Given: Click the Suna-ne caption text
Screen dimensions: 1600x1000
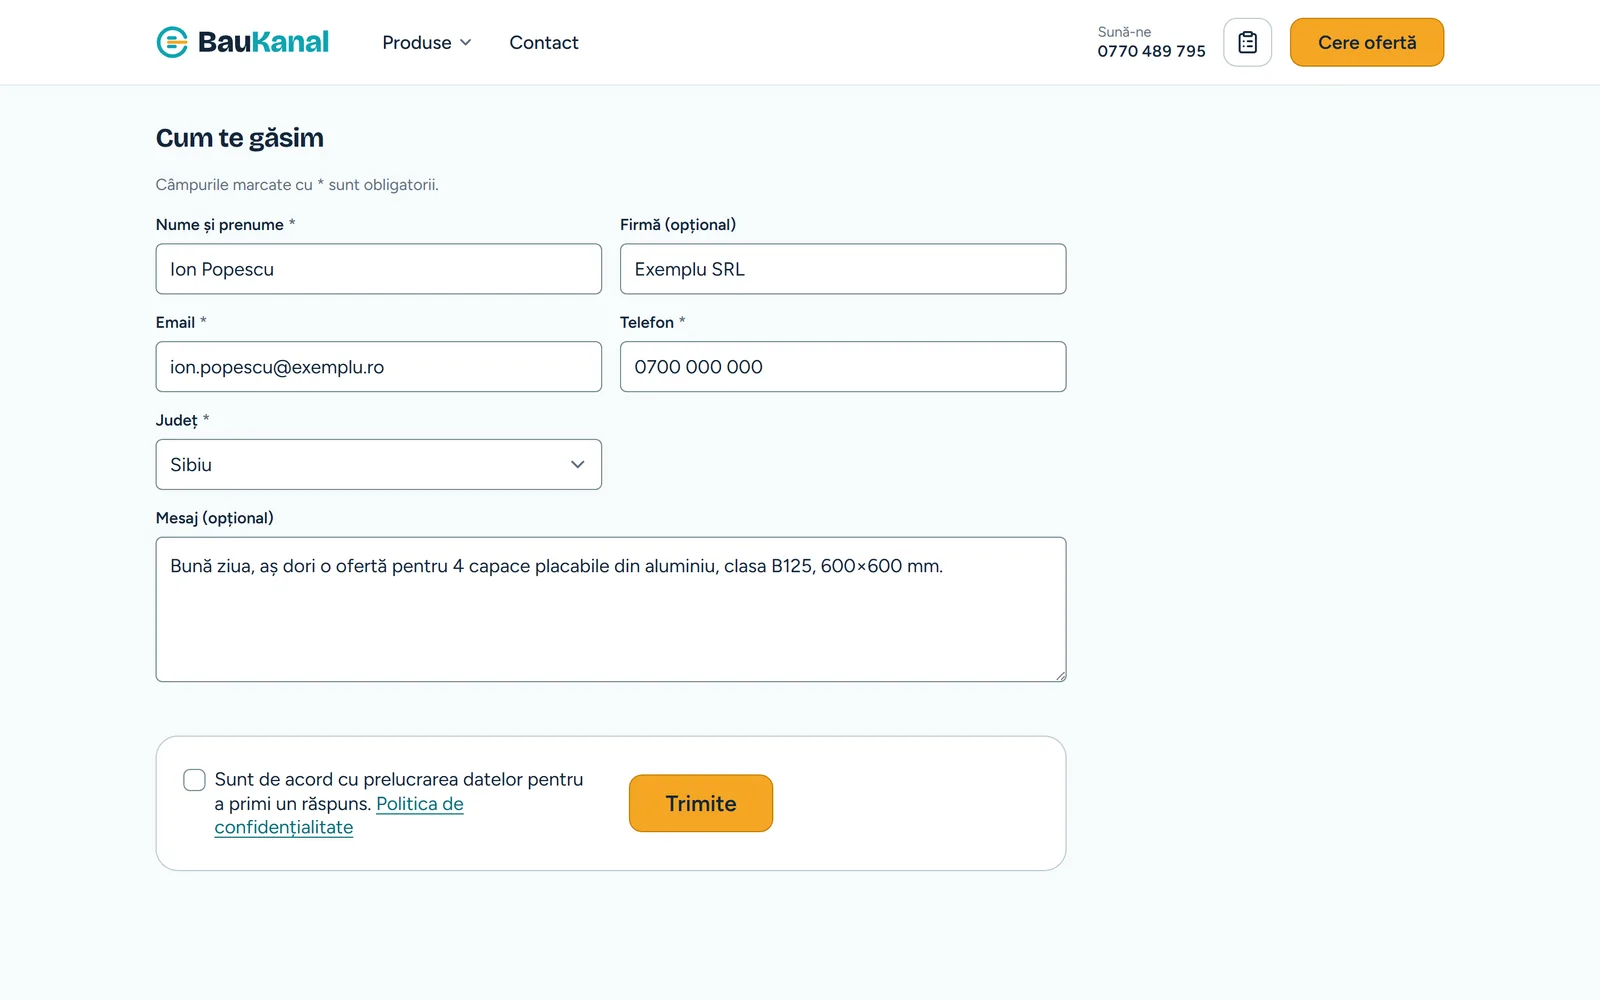Looking at the screenshot, I should [x=1124, y=32].
